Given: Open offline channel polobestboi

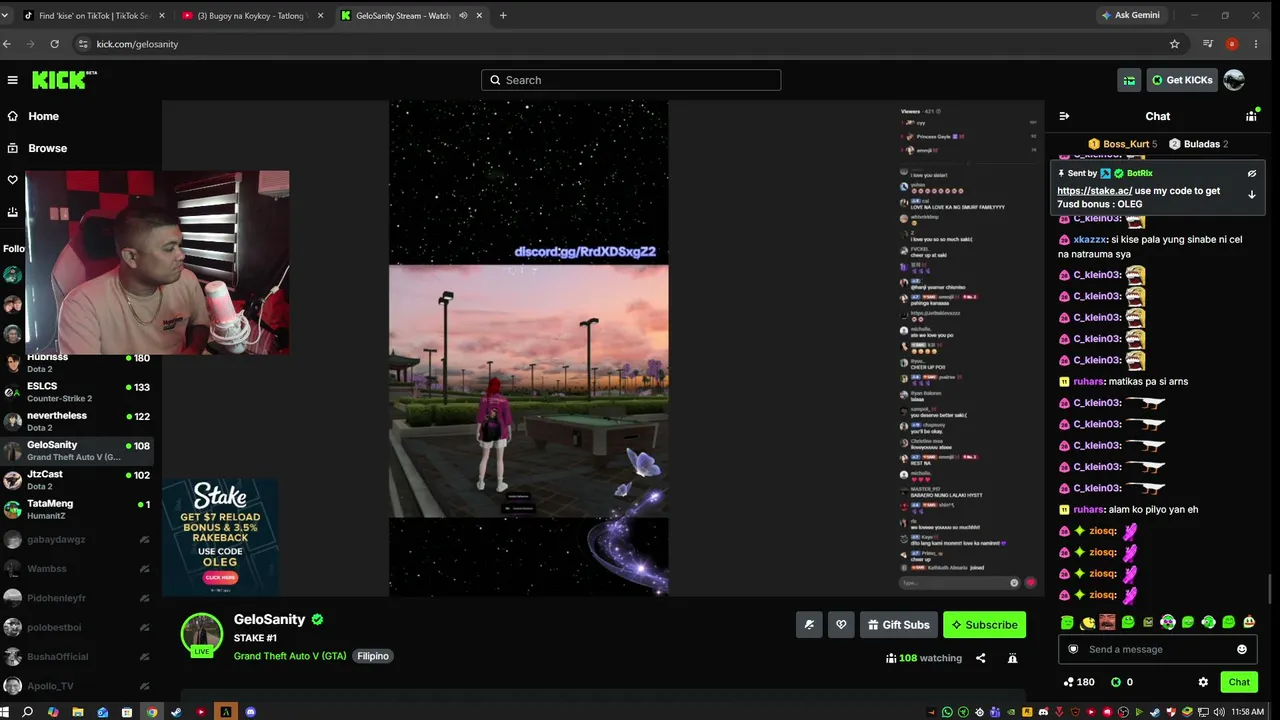Looking at the screenshot, I should (x=77, y=628).
